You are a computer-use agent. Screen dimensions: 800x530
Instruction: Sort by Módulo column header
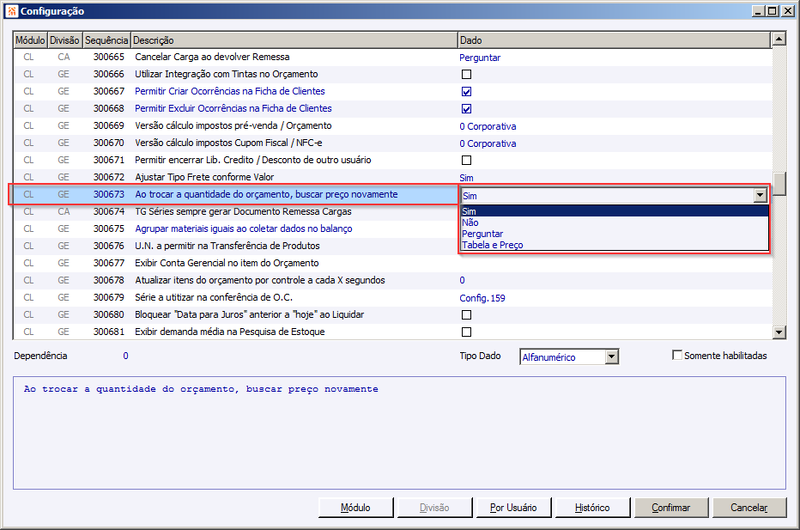click(30, 40)
